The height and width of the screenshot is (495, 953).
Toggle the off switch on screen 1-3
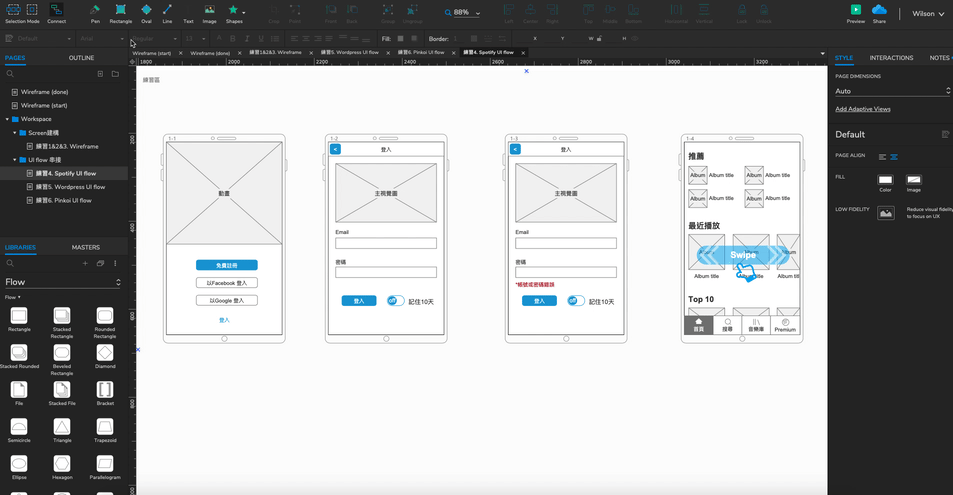pos(576,301)
